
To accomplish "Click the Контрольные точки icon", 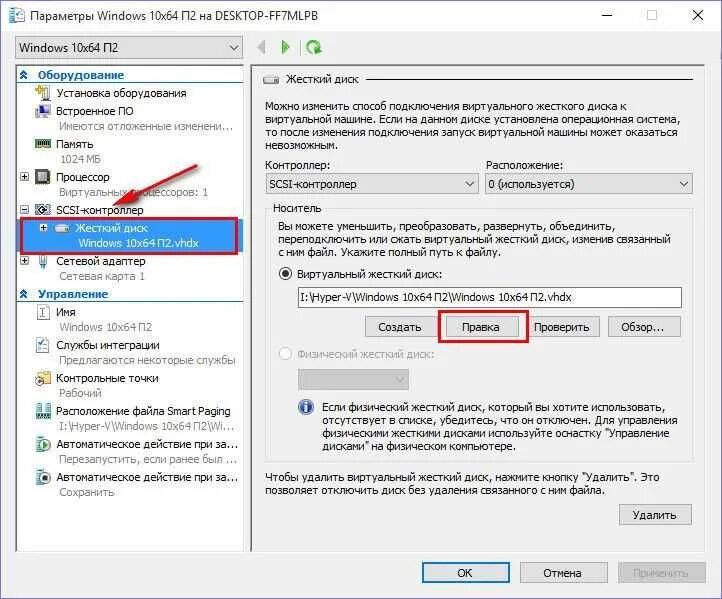I will (43, 378).
